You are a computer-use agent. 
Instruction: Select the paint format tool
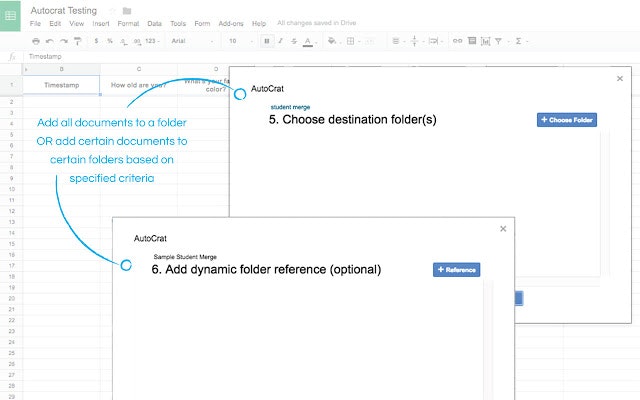click(78, 41)
